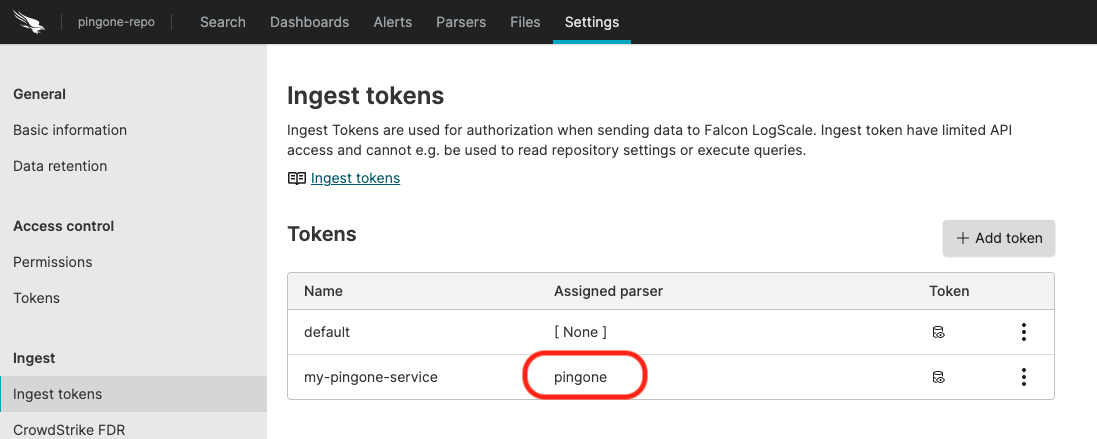Select CrowdStrike FDR in sidebar
The height and width of the screenshot is (439, 1097).
pyautogui.click(x=69, y=430)
